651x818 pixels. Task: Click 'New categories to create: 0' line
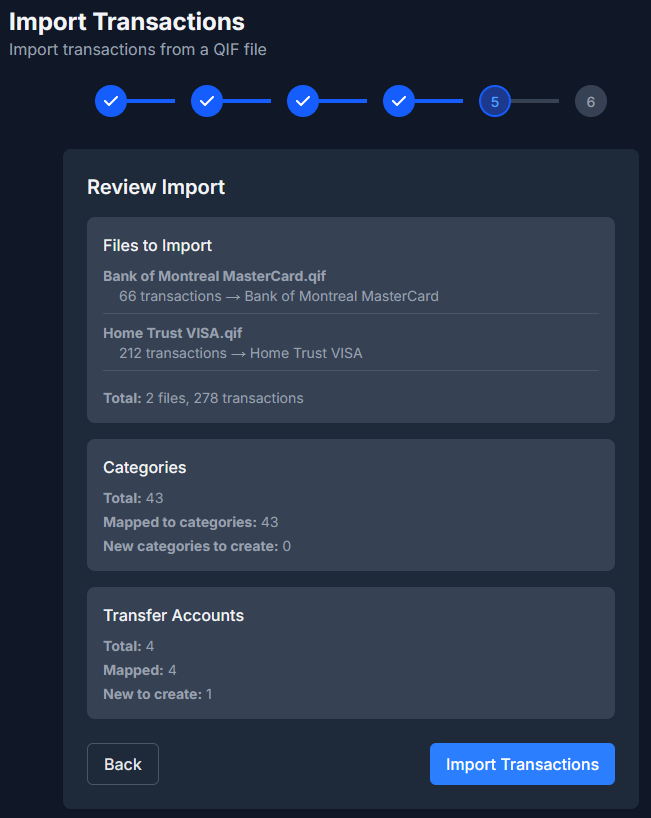[197, 546]
